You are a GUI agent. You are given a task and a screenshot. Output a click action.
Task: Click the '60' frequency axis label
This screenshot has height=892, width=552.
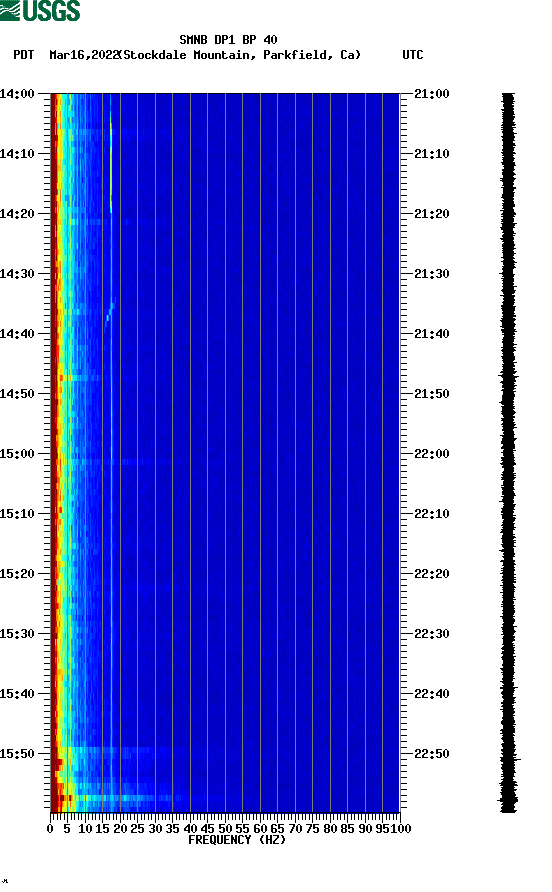(x=260, y=829)
